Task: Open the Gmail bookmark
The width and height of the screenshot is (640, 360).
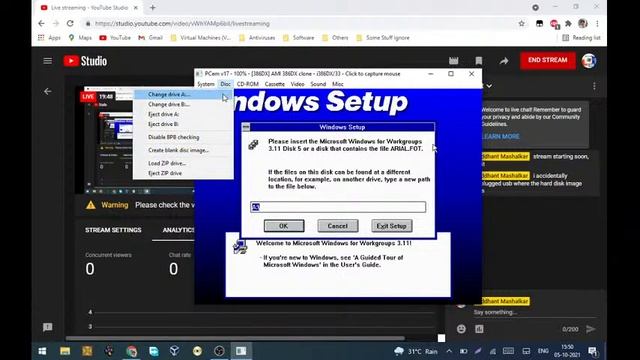Action: coord(150,38)
